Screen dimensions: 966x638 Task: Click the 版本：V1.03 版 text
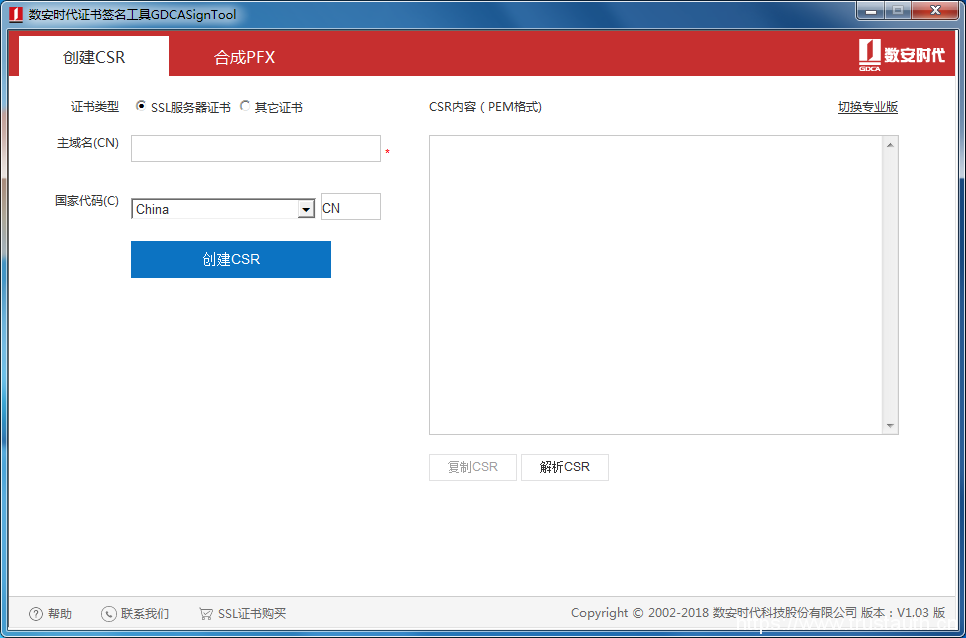click(x=903, y=613)
